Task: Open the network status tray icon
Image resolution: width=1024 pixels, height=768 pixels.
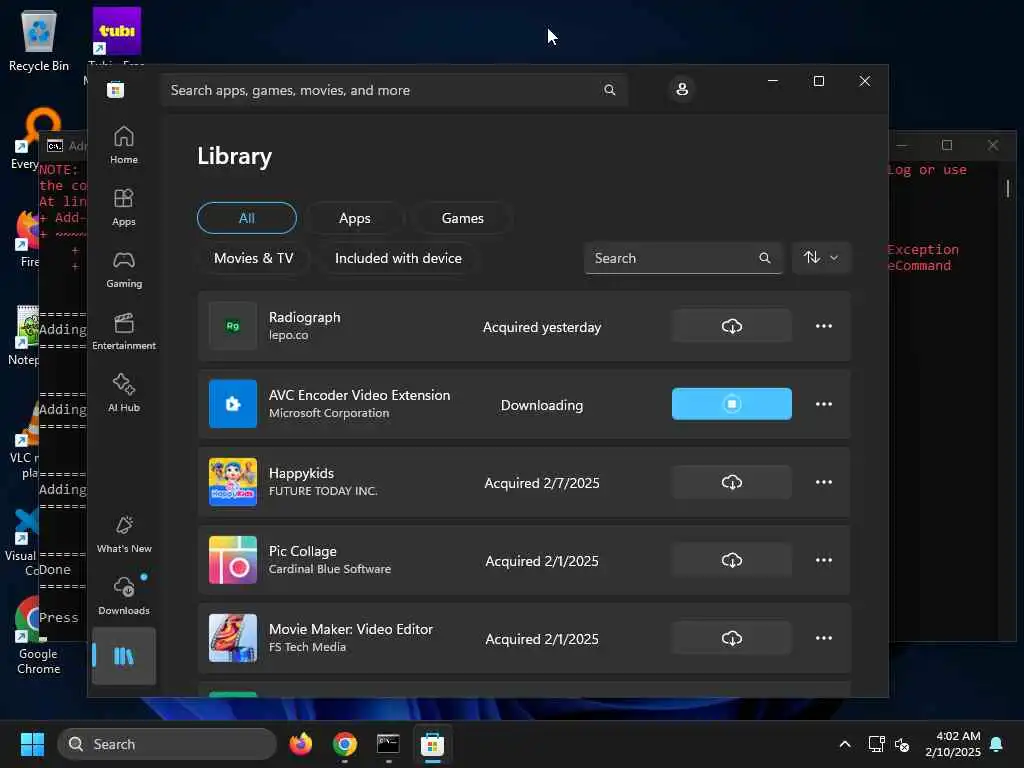Action: coord(876,744)
